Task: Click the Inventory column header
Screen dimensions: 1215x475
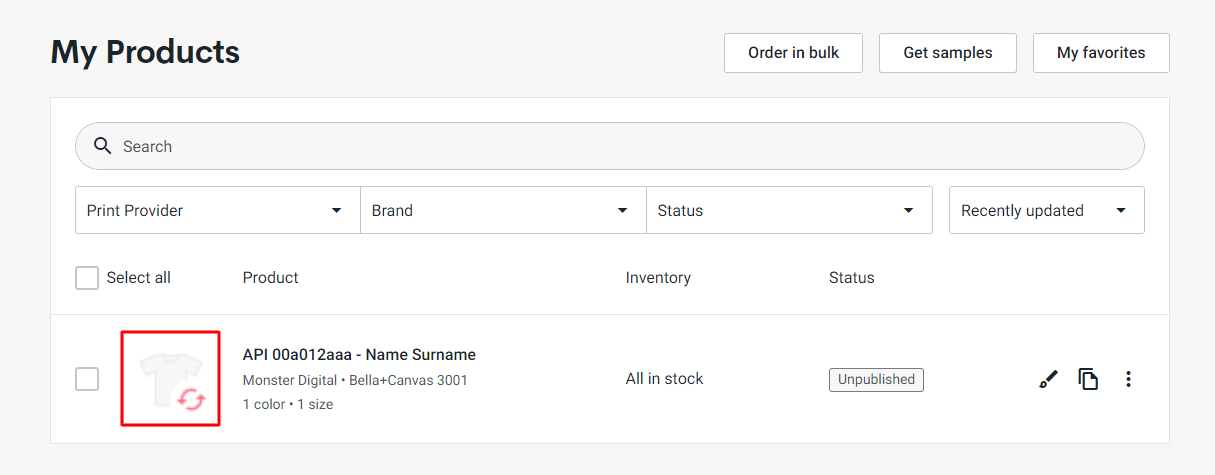Action: (x=658, y=278)
